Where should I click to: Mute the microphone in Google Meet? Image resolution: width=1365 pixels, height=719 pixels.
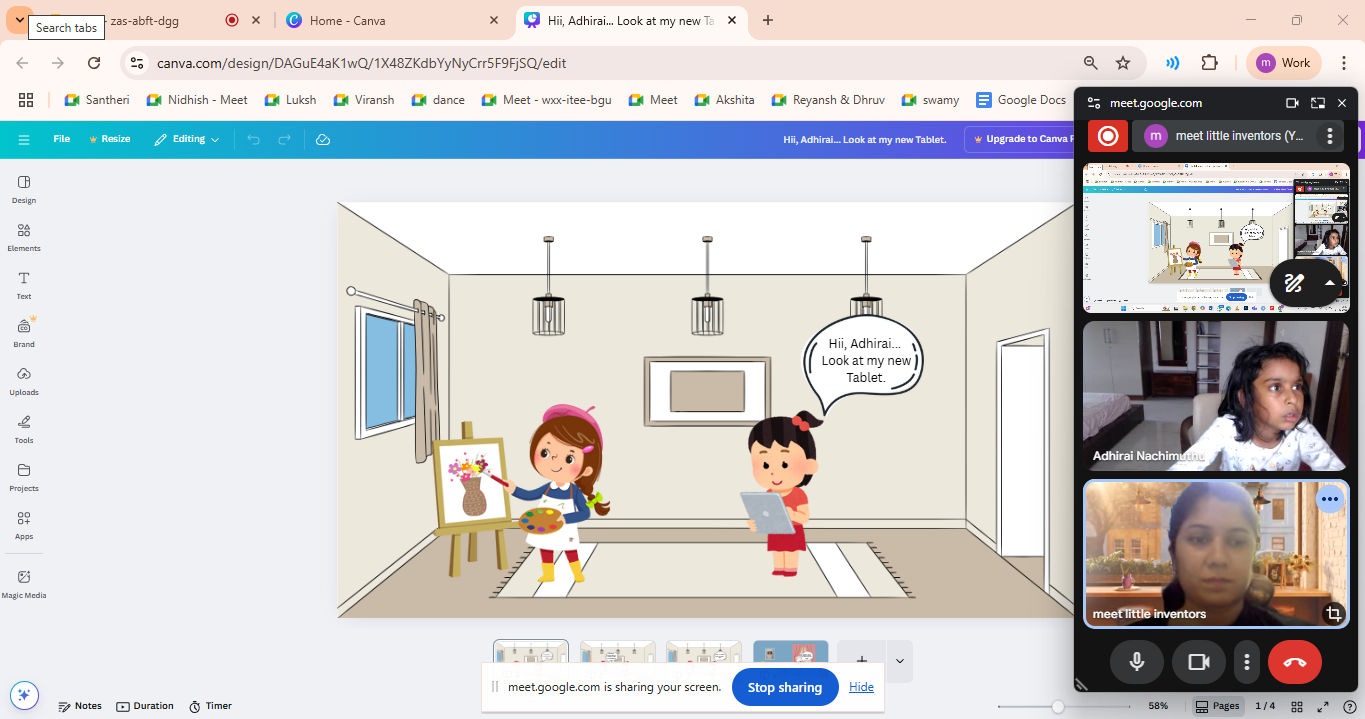pos(1136,662)
